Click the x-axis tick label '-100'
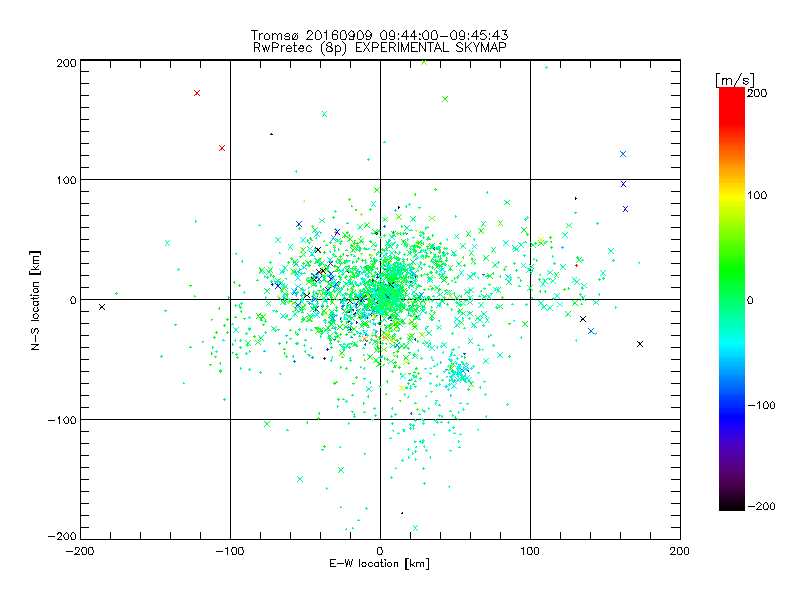800x600 pixels. point(230,551)
